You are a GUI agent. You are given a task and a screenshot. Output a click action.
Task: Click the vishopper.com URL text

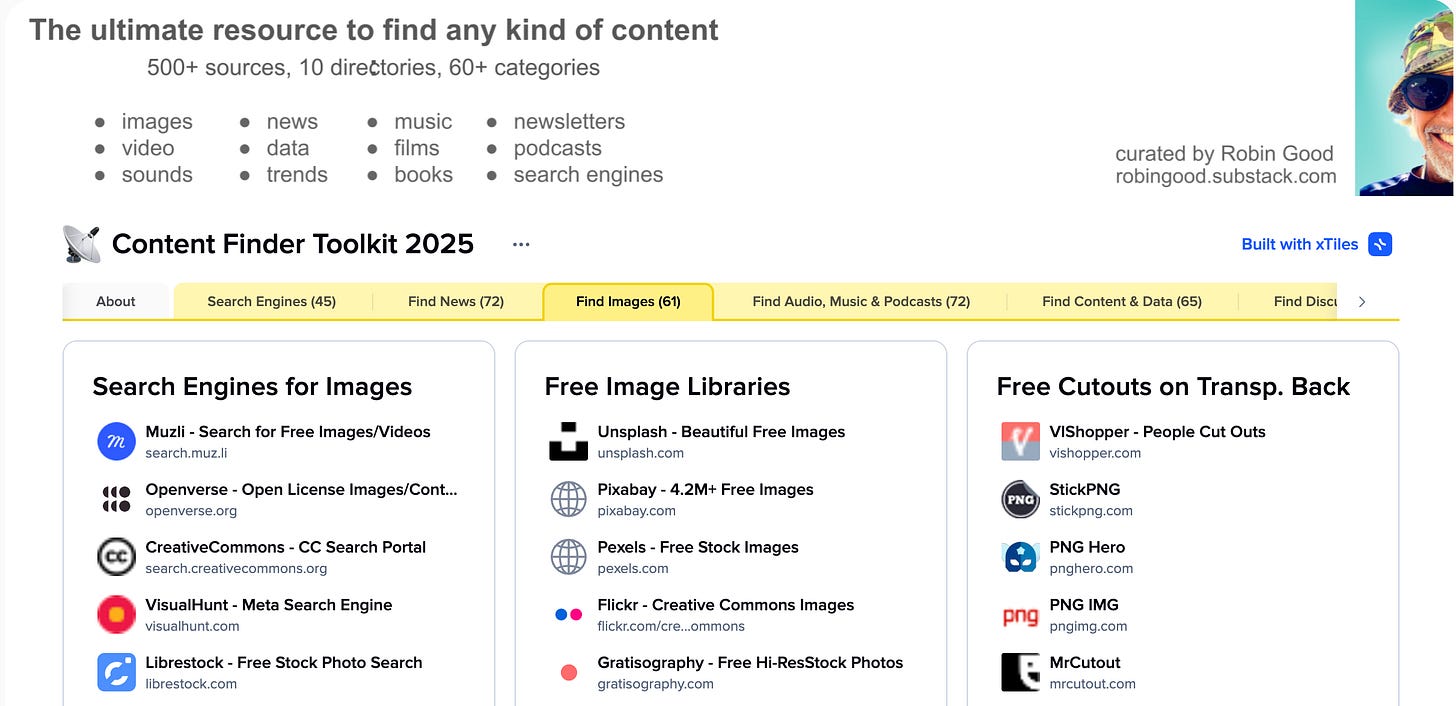pos(1095,453)
